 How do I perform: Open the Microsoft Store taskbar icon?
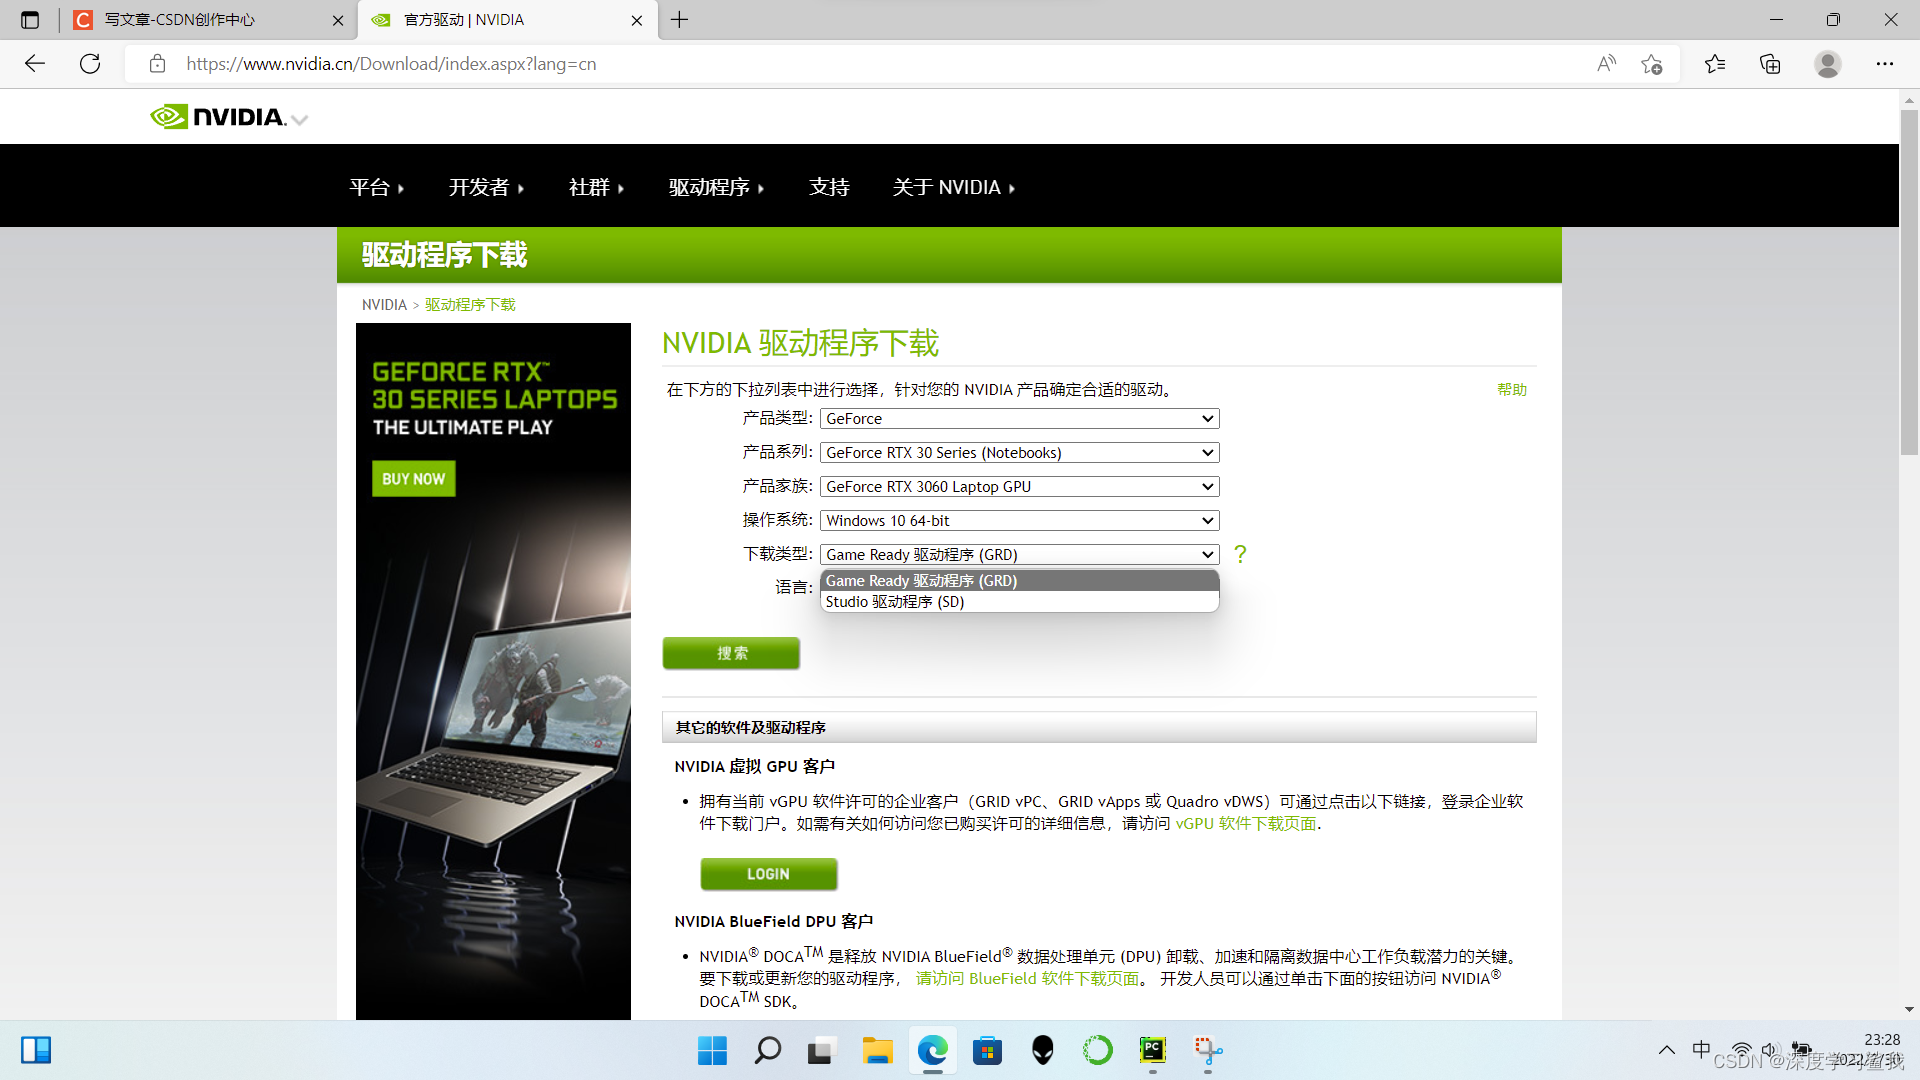coord(987,1051)
